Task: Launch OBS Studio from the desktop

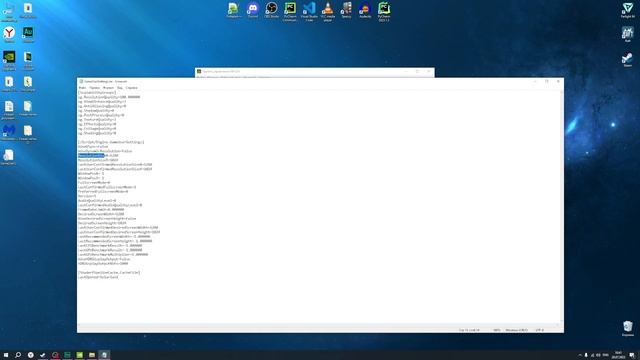Action: (x=271, y=10)
